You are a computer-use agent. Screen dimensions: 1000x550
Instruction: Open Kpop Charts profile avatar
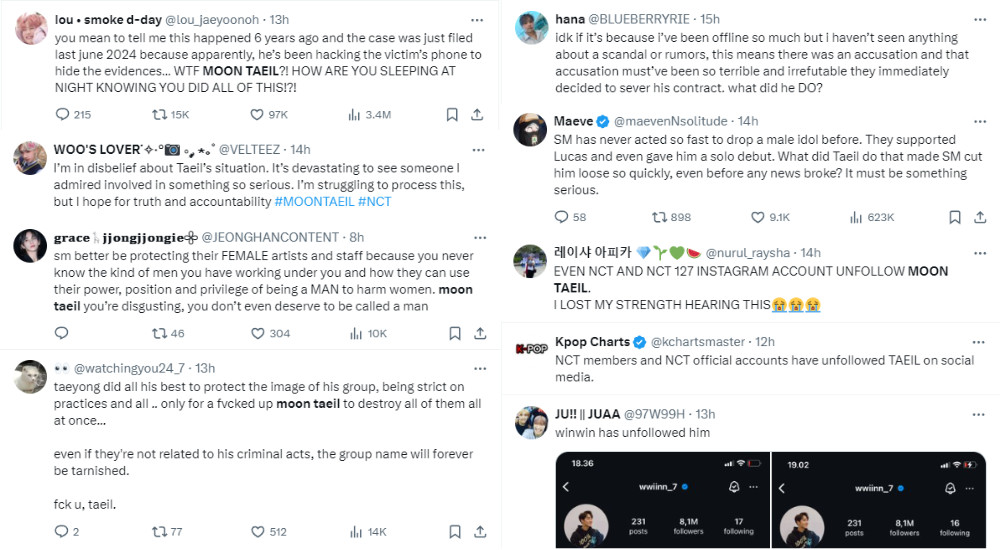point(531,349)
